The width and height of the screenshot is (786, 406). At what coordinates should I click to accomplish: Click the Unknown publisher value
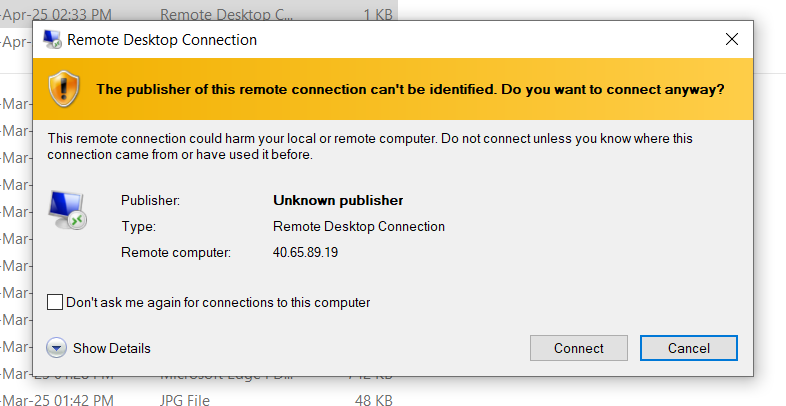coord(338,200)
